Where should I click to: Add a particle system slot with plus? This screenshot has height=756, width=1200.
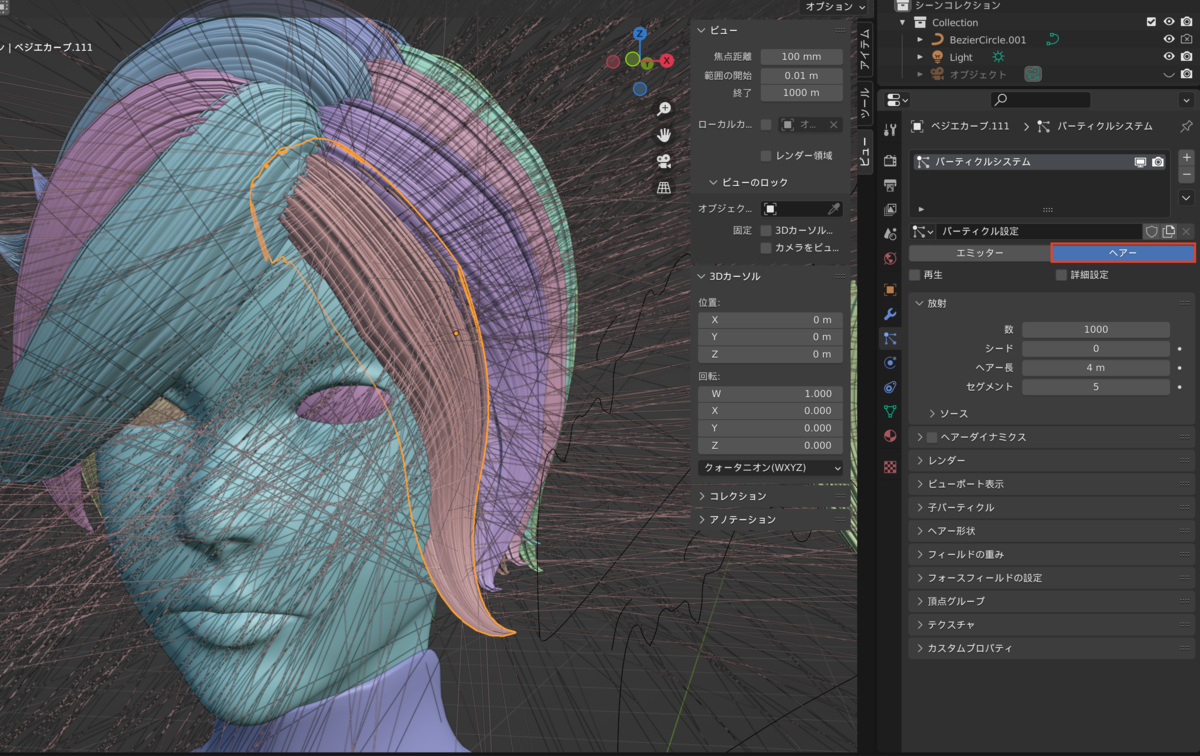(1186, 158)
